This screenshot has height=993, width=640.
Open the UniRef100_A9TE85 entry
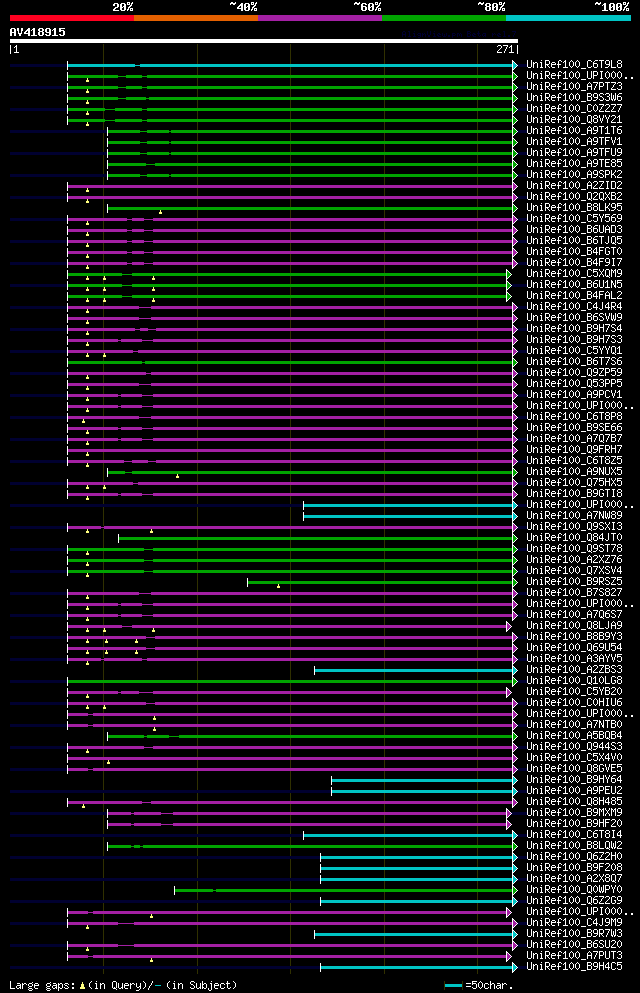[574, 163]
